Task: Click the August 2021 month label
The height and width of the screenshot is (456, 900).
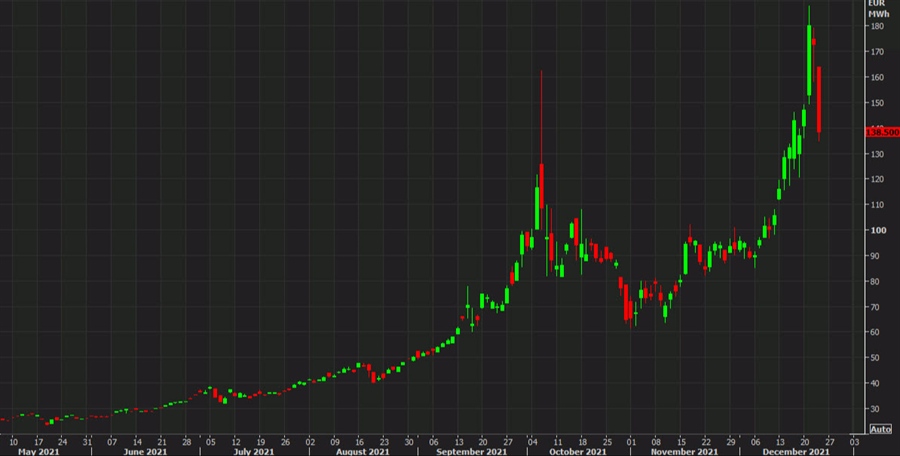Action: 362,451
